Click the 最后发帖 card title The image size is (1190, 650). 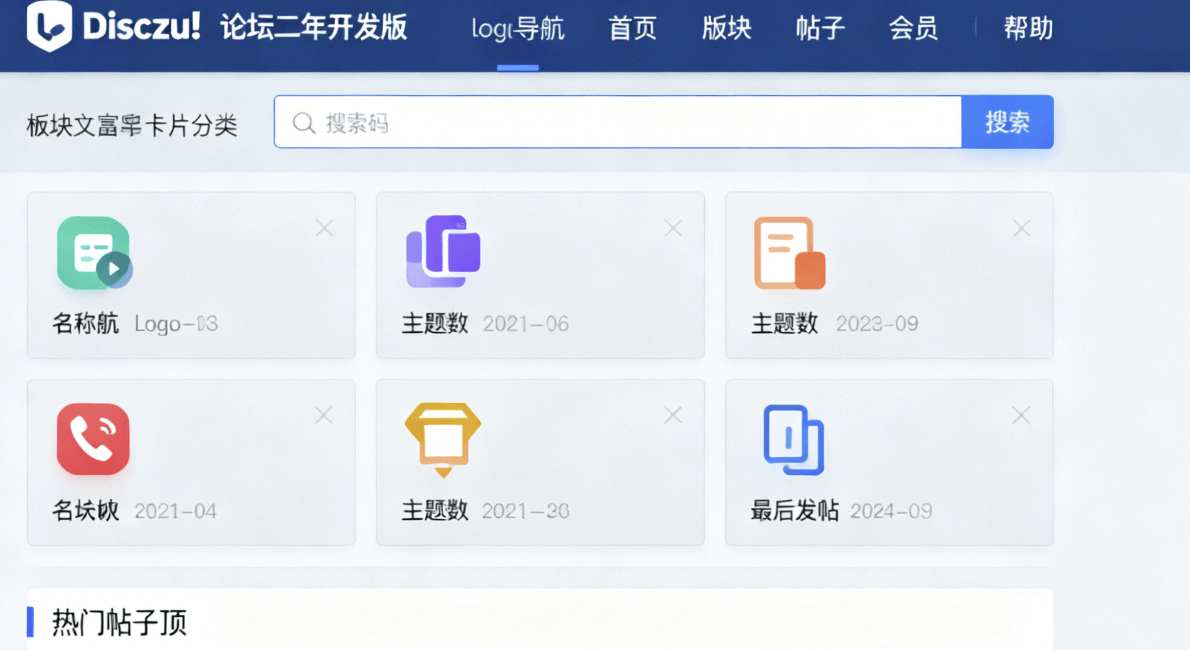point(795,510)
